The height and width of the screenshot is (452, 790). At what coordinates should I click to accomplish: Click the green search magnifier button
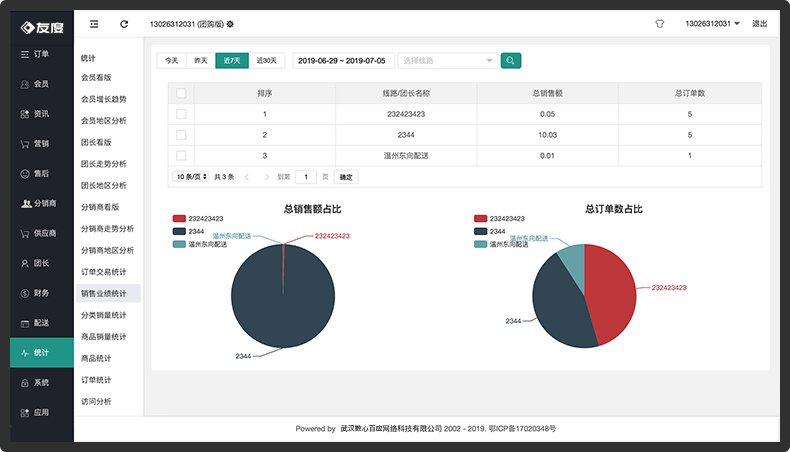click(x=510, y=60)
